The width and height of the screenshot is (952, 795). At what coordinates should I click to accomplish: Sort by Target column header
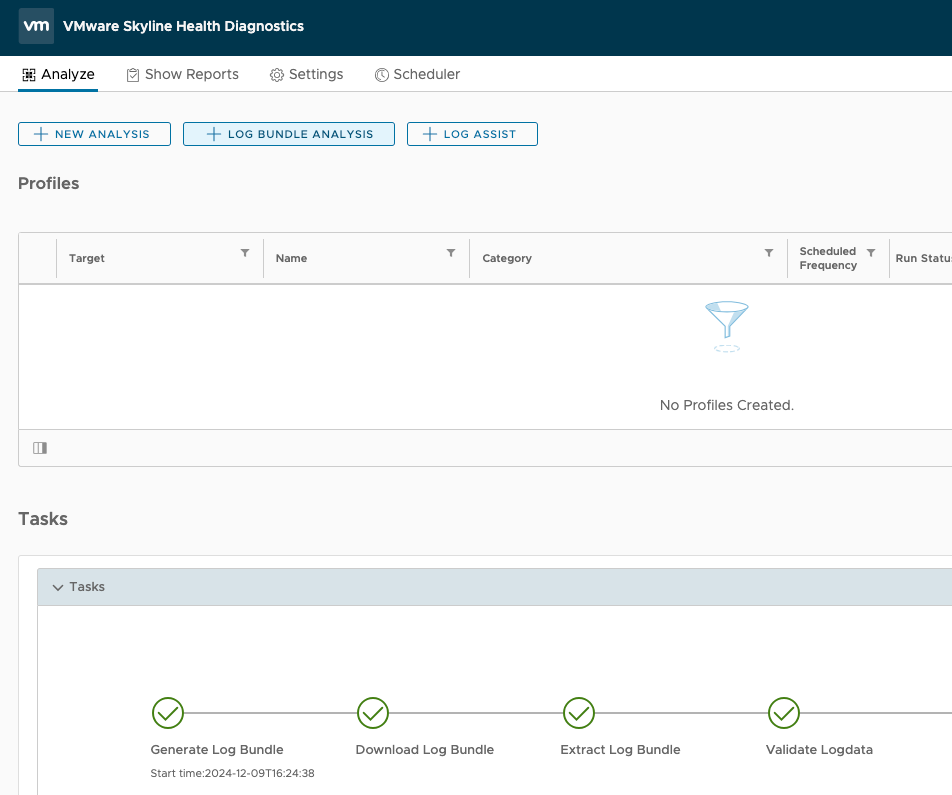87,258
